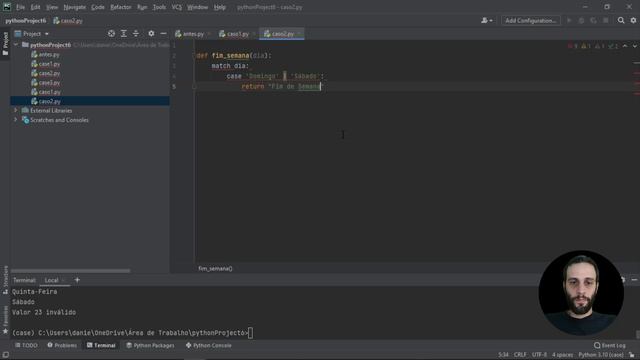Open the Favorites vertical side tab

(5, 320)
